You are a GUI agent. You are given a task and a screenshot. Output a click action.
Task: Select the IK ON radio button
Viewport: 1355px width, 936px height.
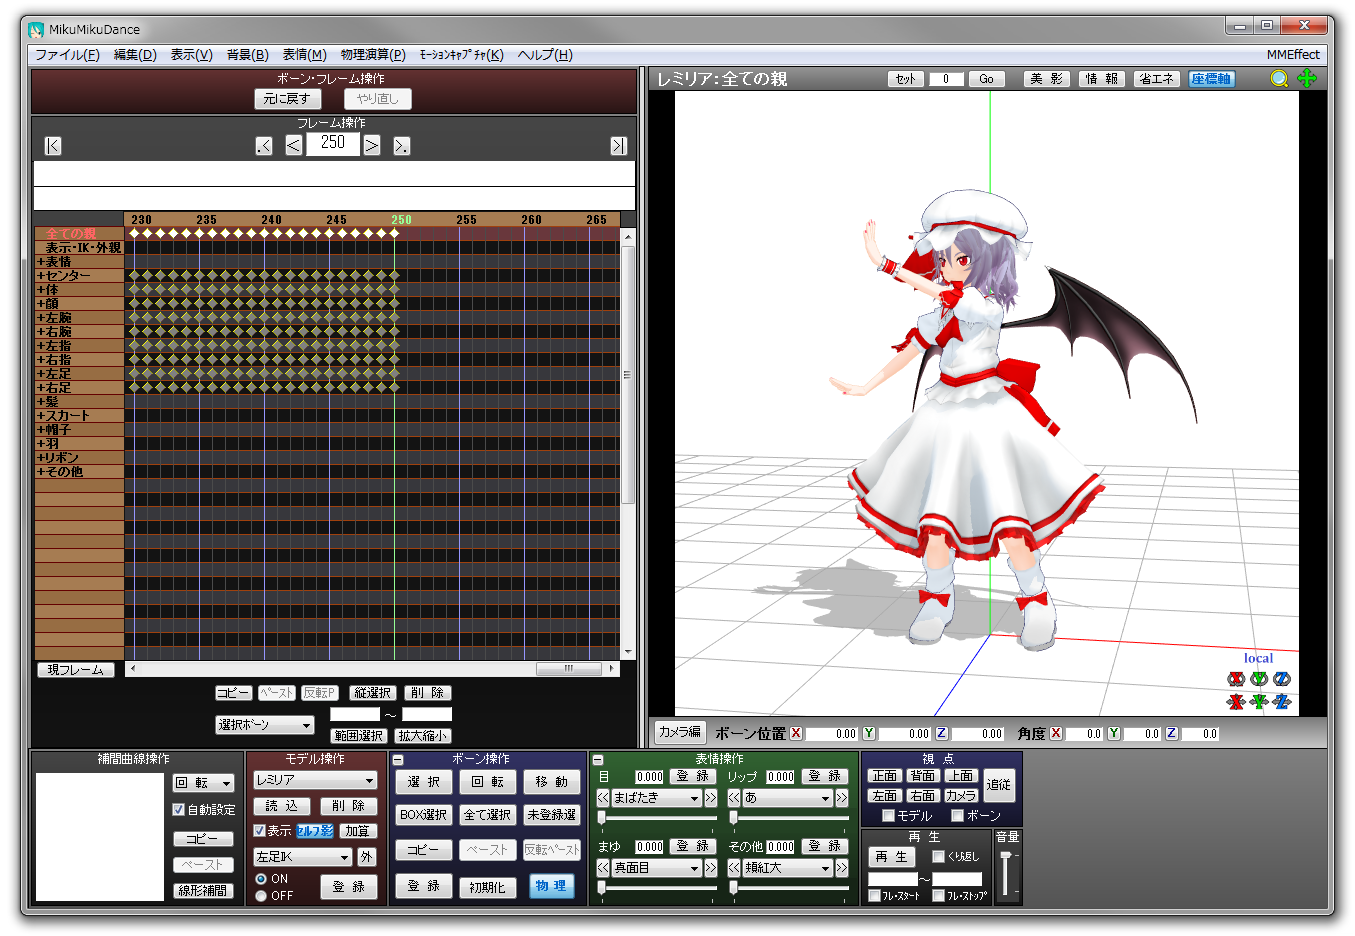(x=261, y=879)
